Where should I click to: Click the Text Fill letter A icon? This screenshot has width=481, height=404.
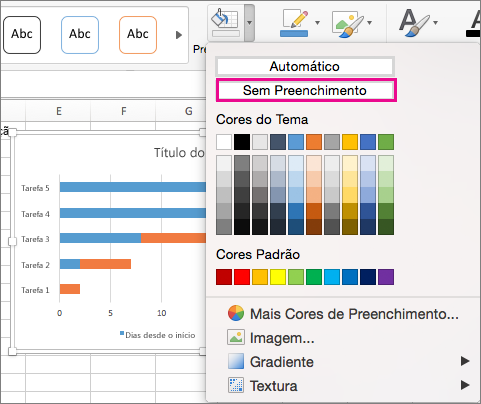coord(414,23)
